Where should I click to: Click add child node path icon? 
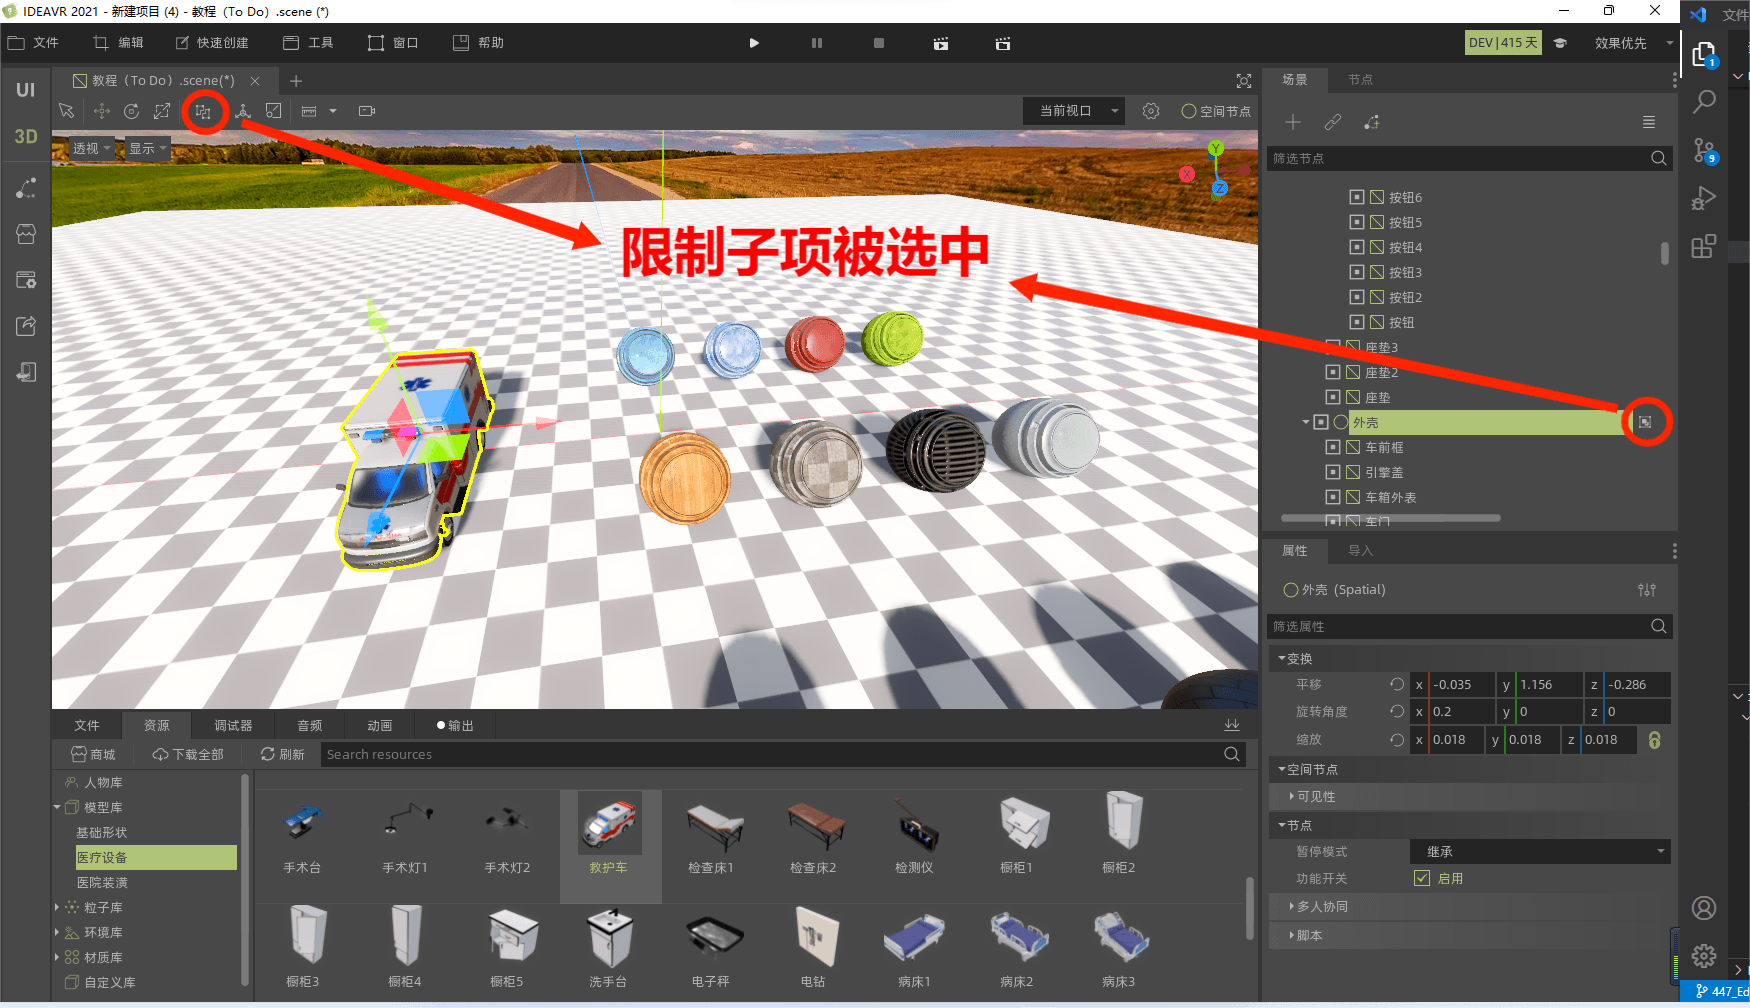(x=1372, y=122)
